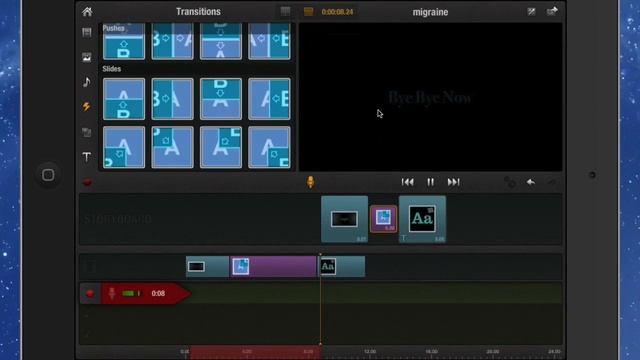Tap the share export icon
640x360 pixels.
(552, 11)
